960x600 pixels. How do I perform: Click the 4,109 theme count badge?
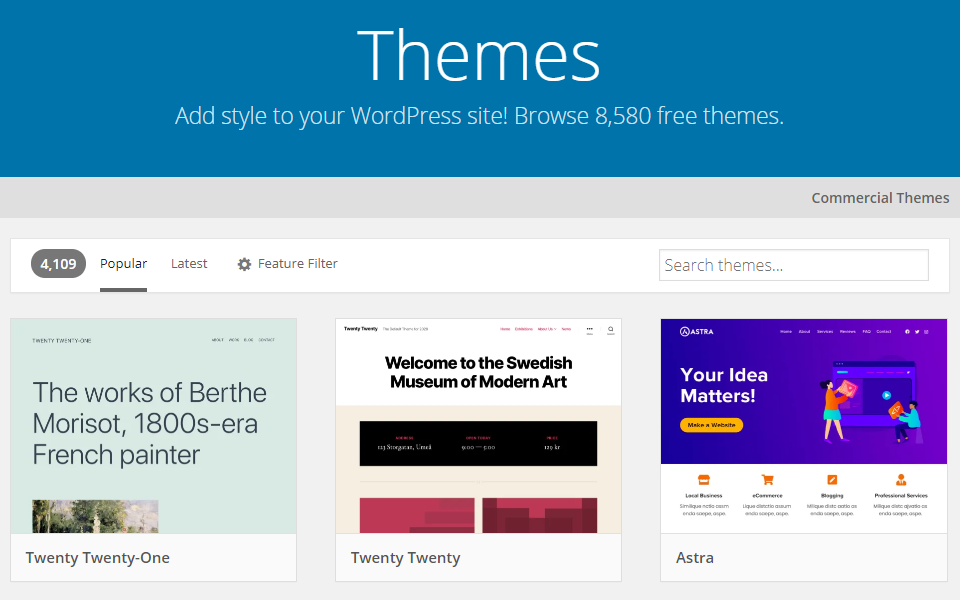[58, 263]
